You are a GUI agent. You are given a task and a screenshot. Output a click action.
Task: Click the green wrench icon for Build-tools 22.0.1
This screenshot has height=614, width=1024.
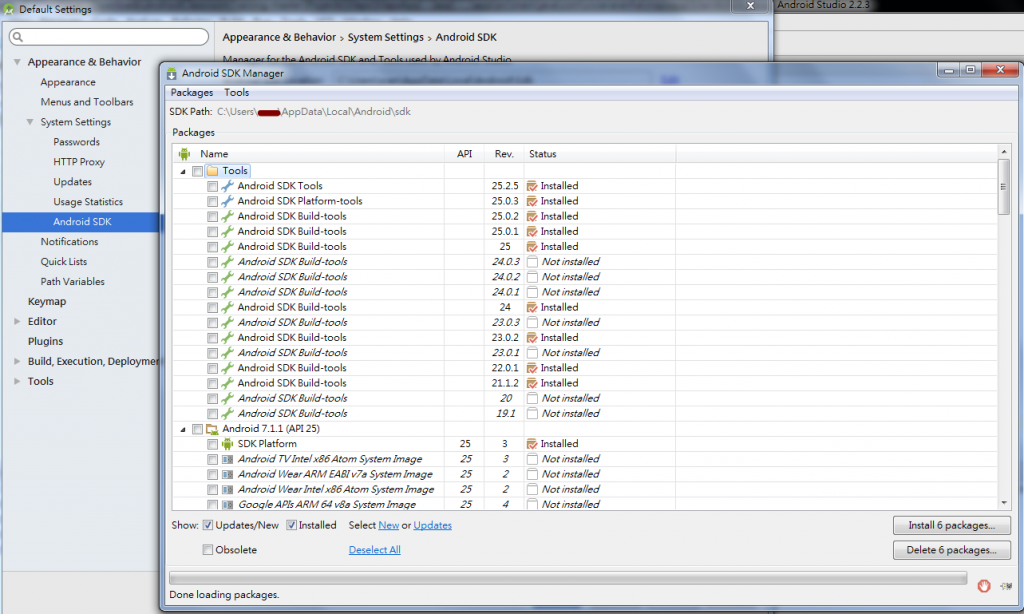(227, 368)
